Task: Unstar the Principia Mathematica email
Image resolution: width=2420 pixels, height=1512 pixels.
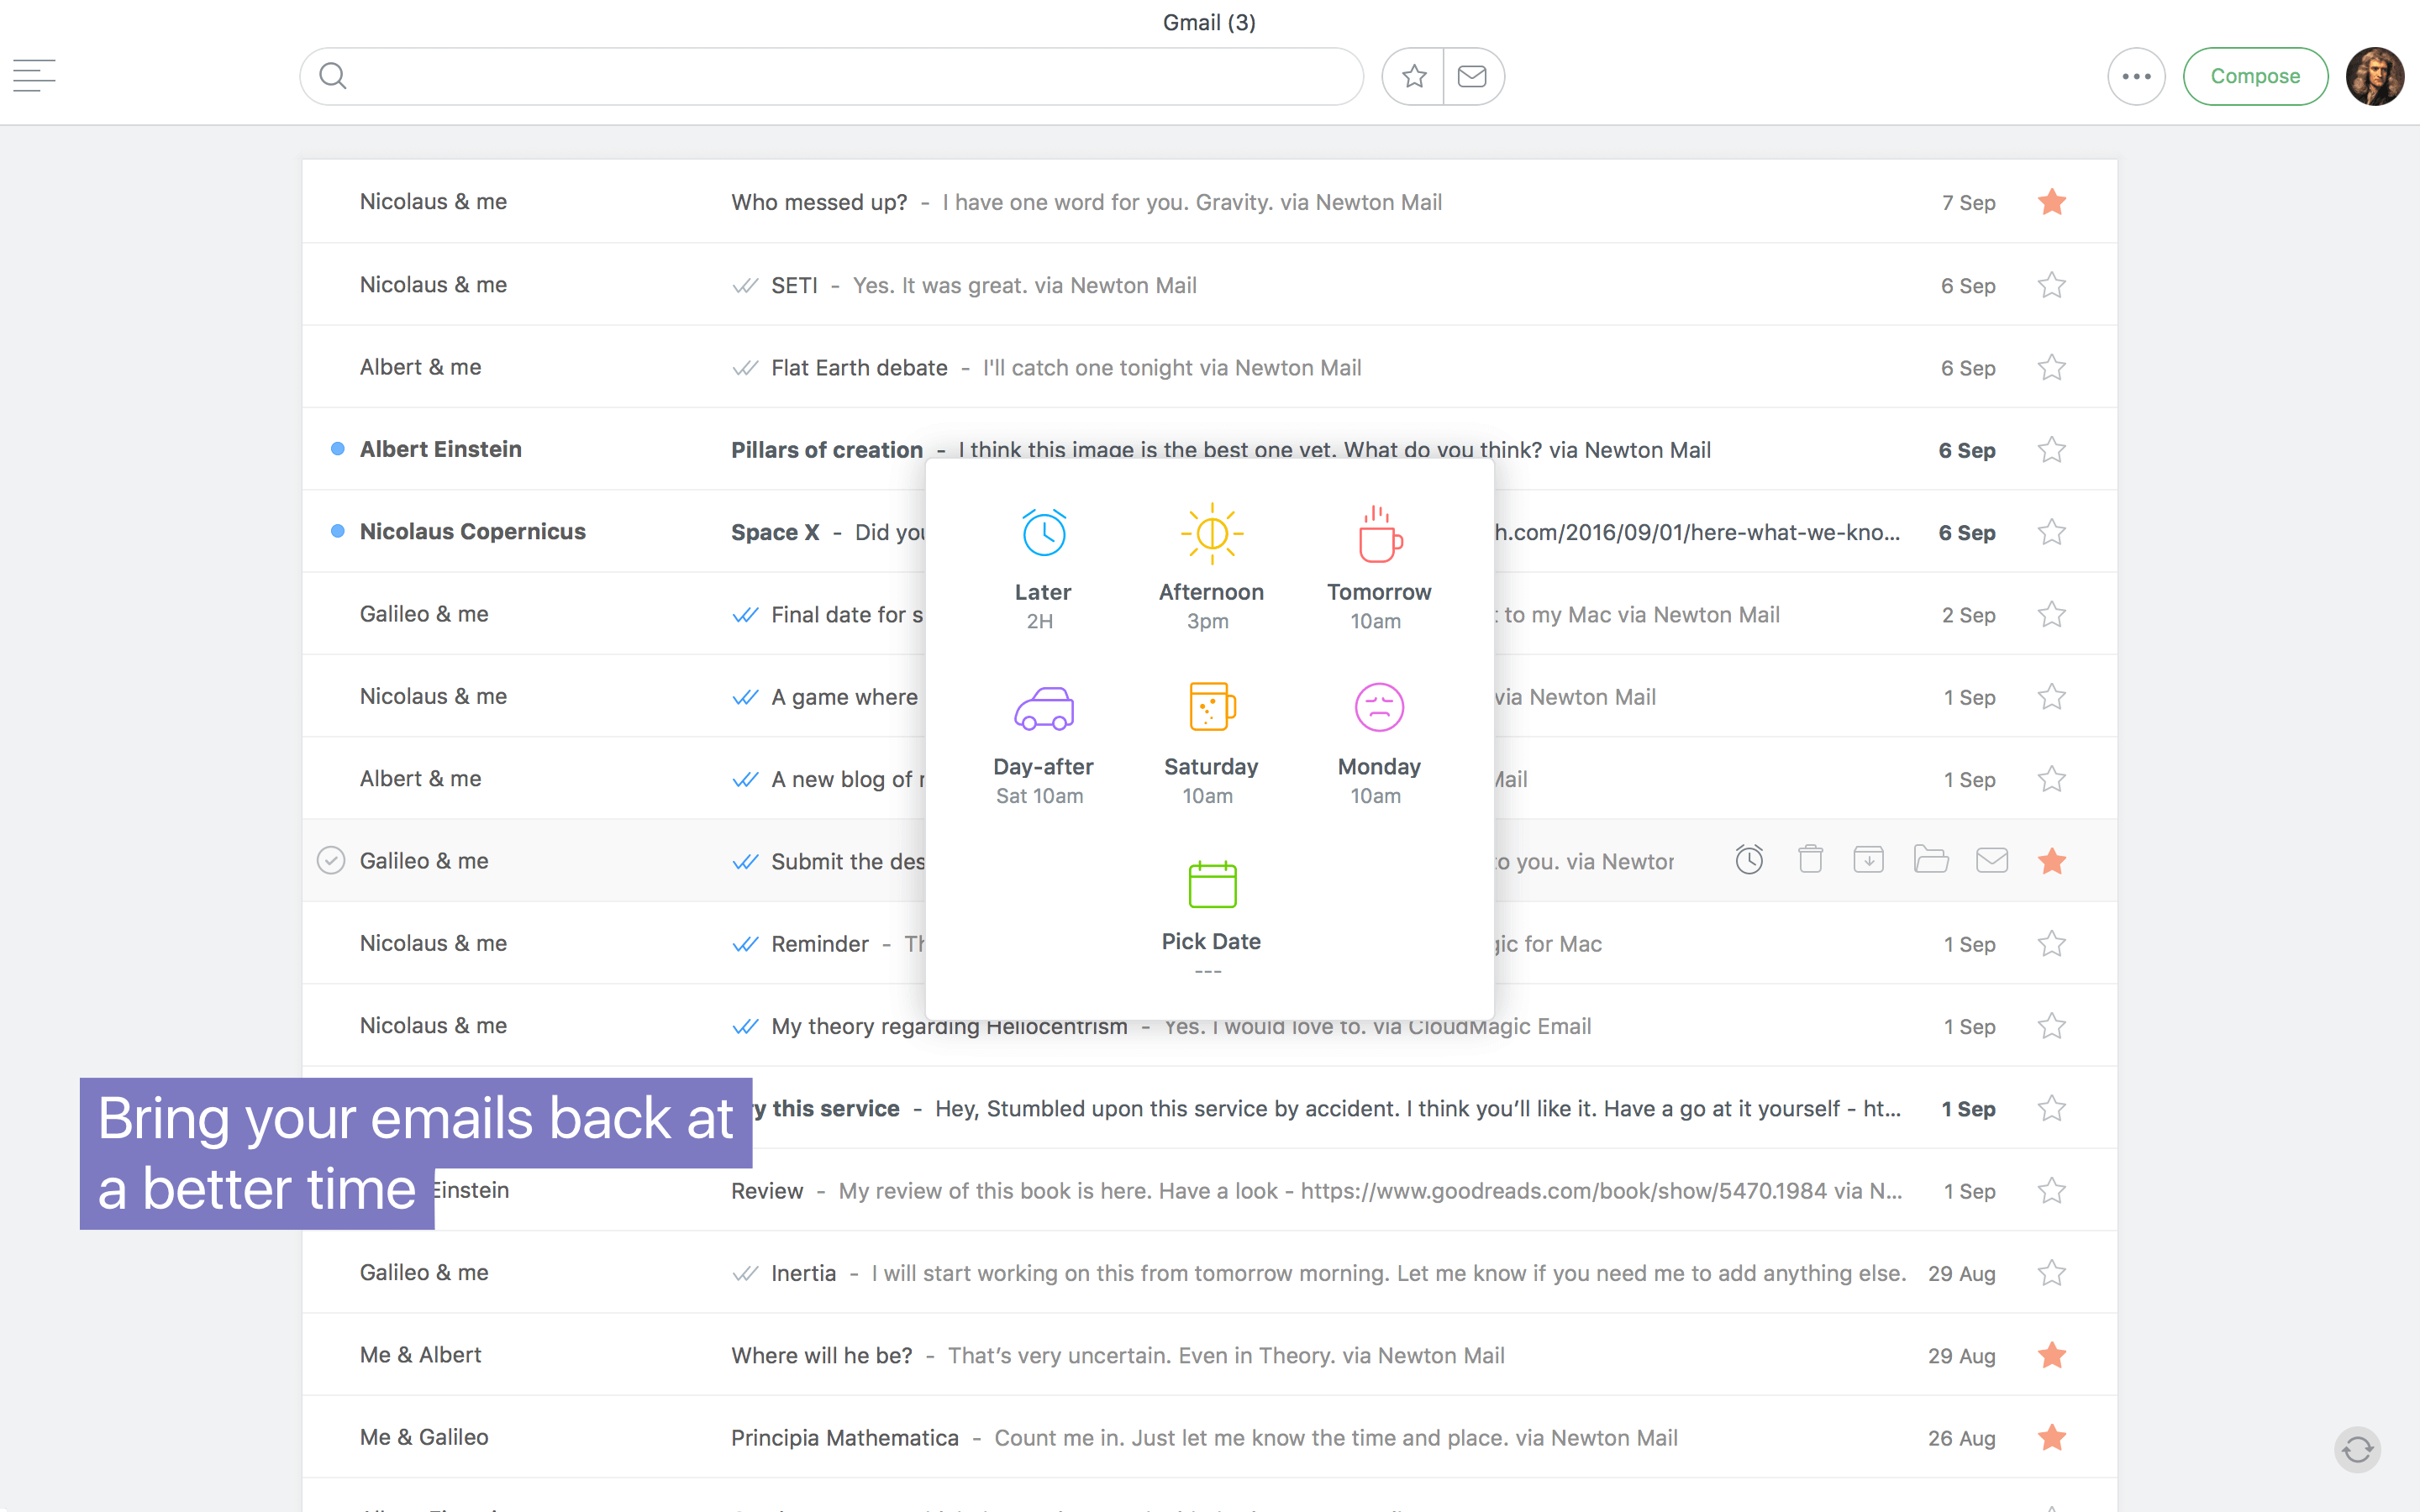Action: (2052, 1437)
